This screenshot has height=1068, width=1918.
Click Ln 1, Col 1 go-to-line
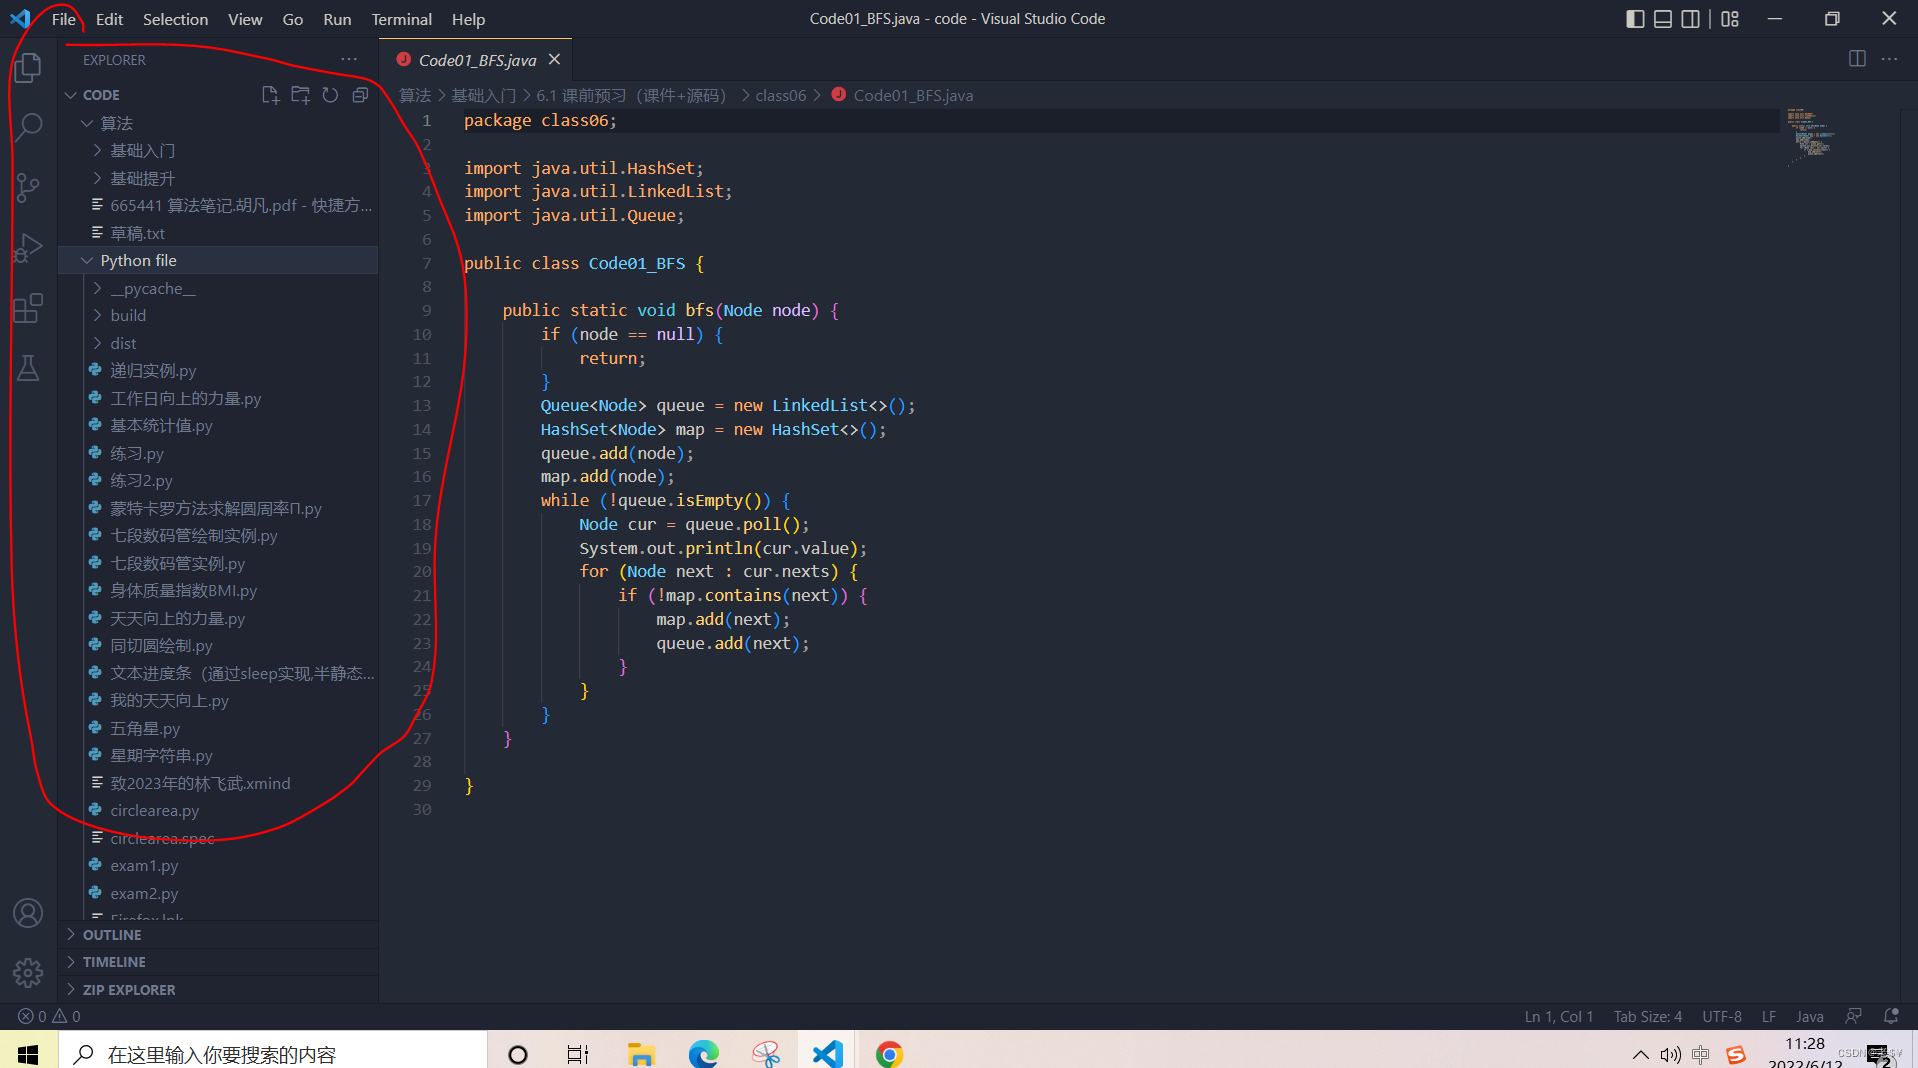[x=1558, y=1016]
